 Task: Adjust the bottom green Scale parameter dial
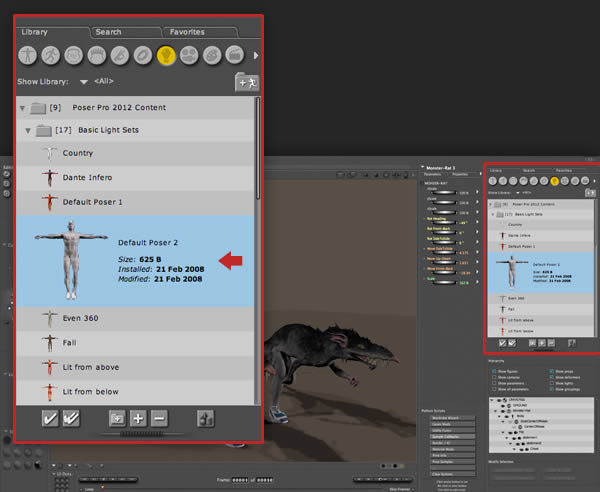(x=444, y=283)
